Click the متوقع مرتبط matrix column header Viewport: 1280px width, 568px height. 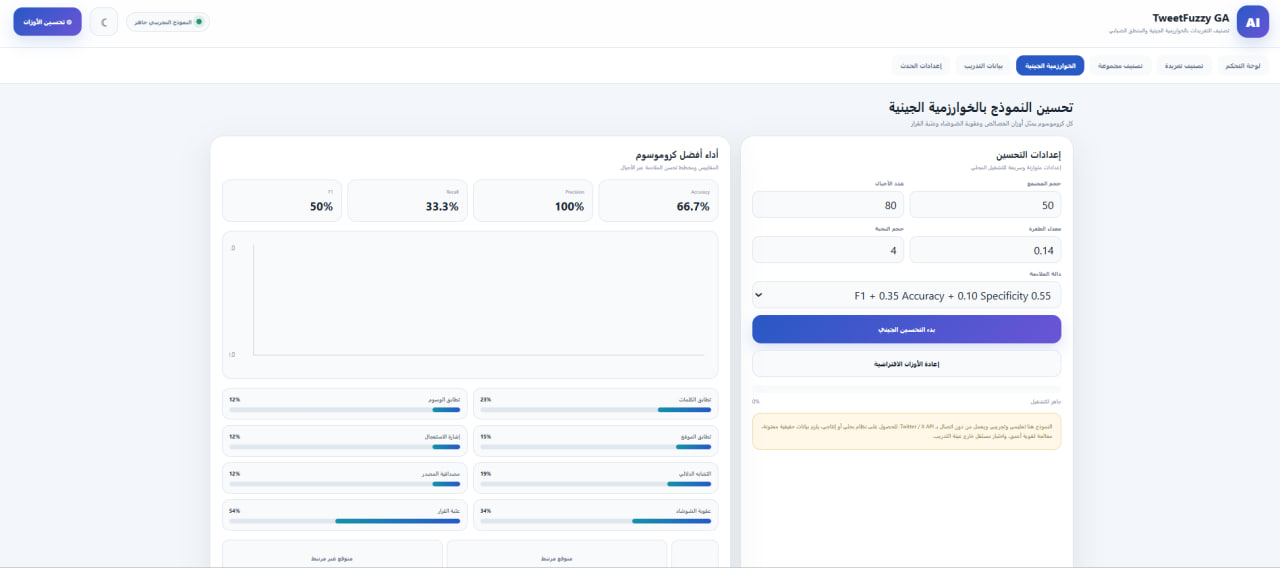tap(557, 557)
